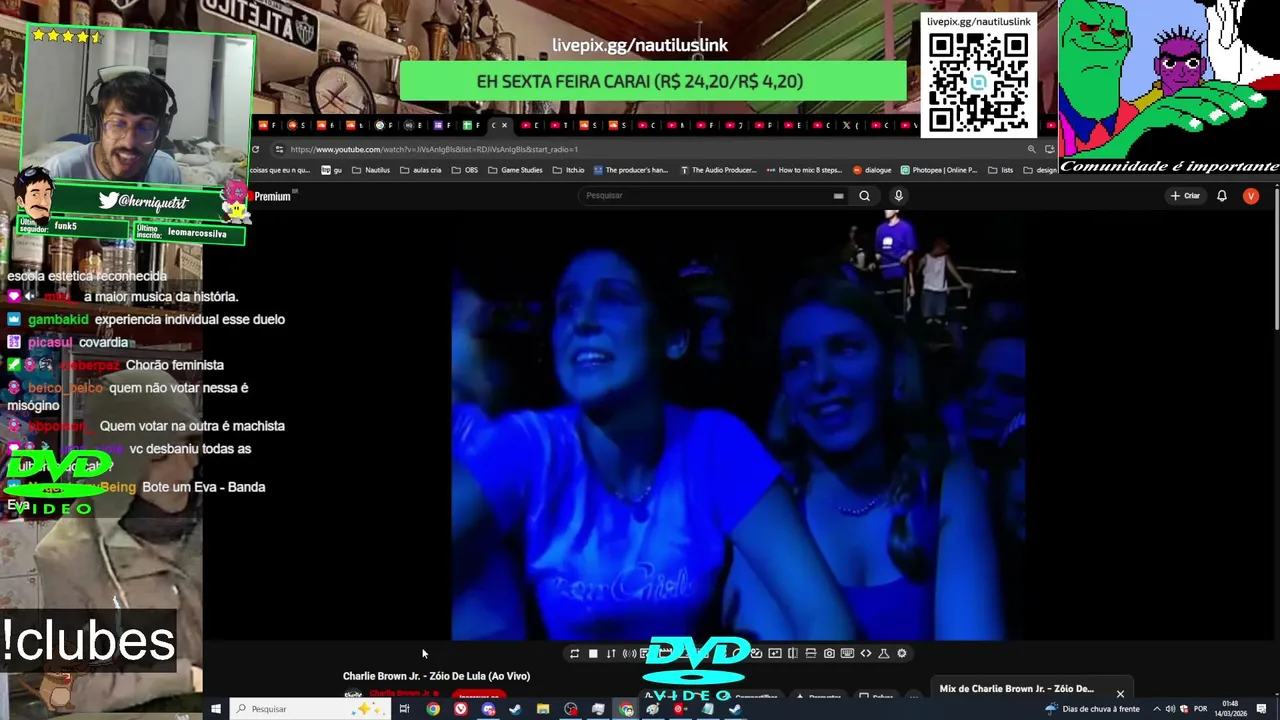Click Mix de Charlie Brown Jr. playlist title

[1018, 689]
